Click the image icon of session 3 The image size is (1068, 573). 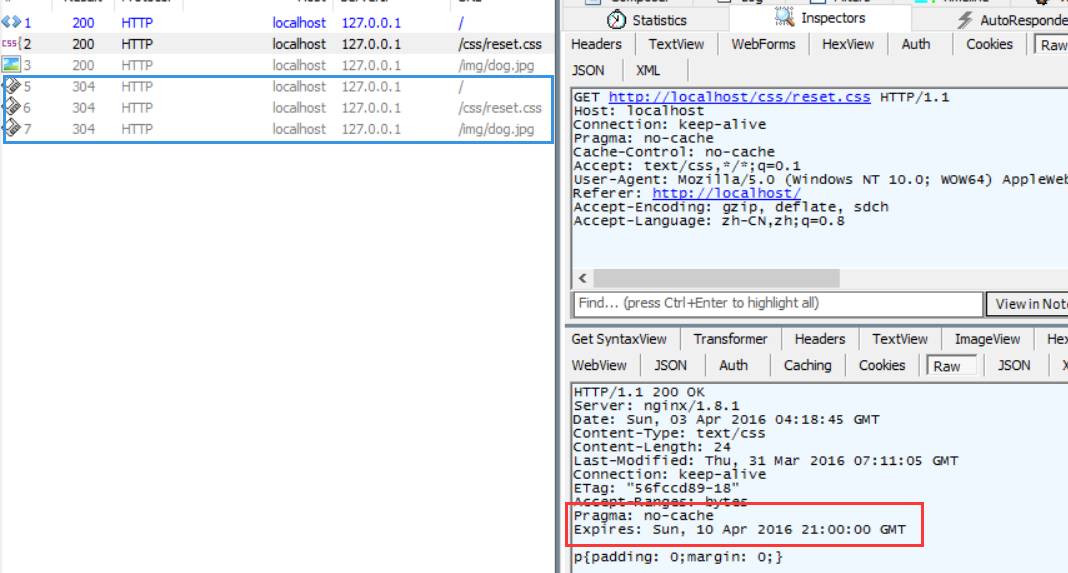click(11, 65)
